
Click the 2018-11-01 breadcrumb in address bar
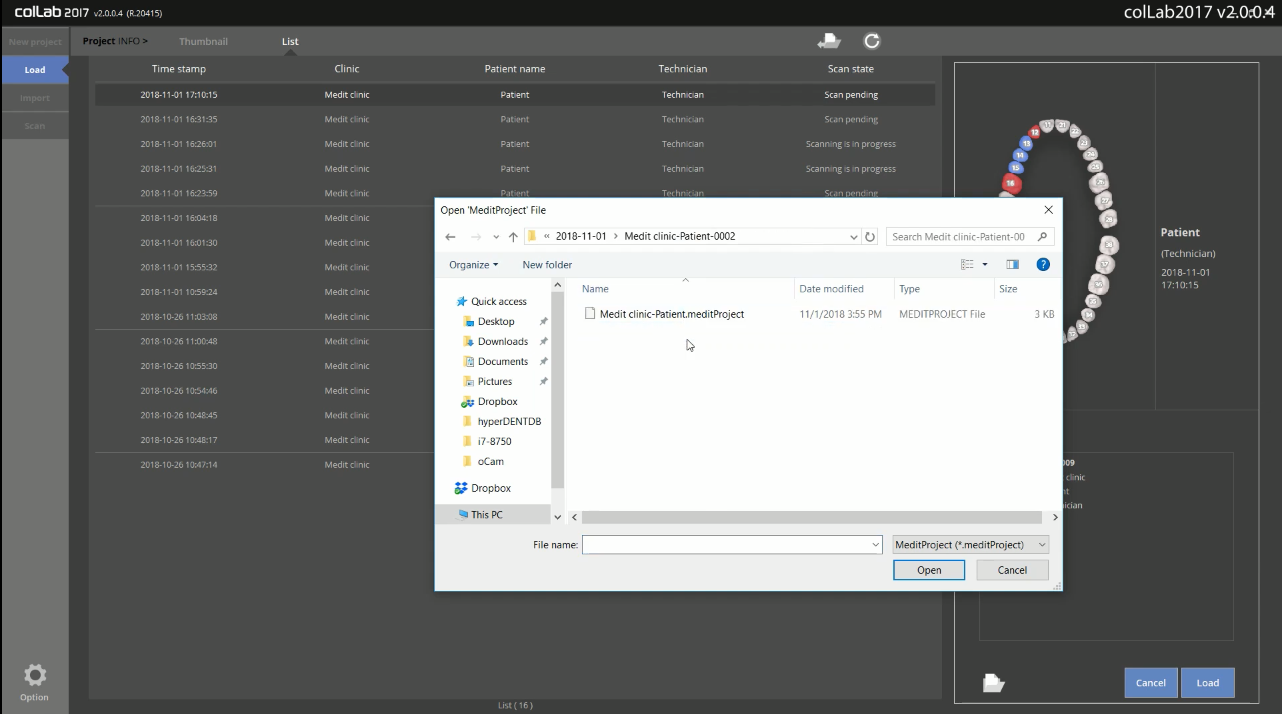pos(581,237)
